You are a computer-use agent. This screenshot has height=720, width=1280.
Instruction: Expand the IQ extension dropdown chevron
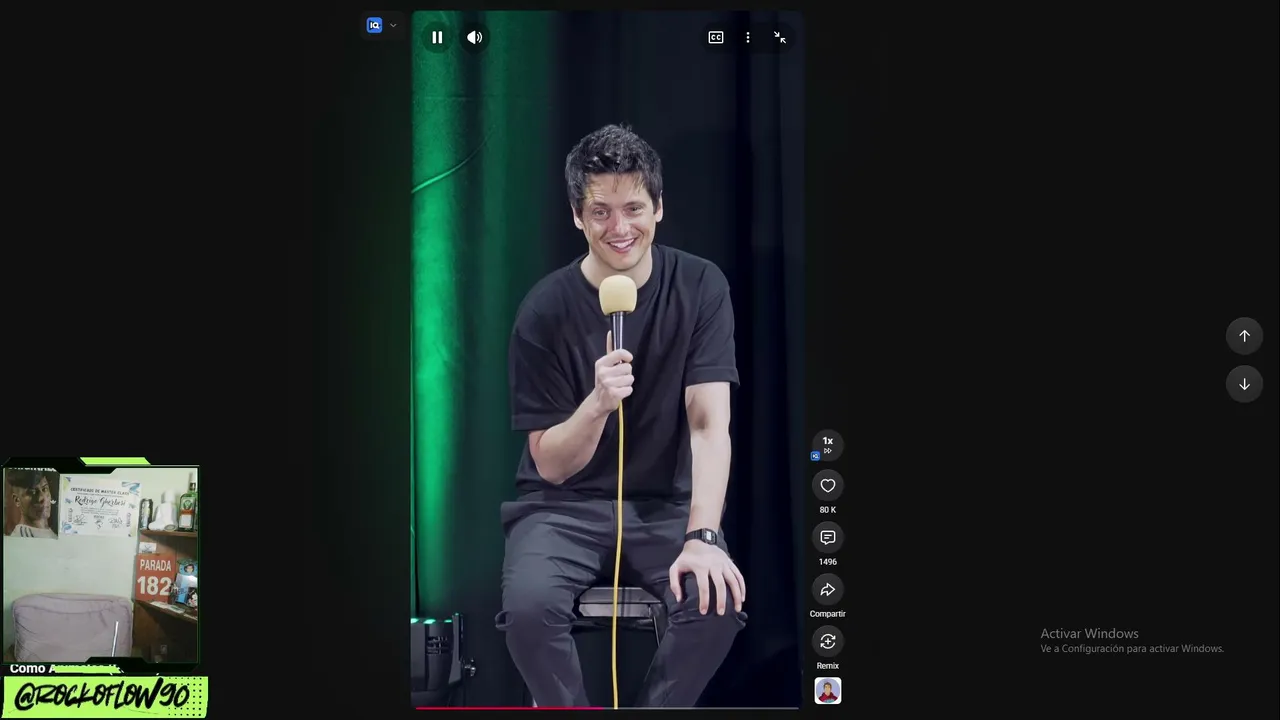pyautogui.click(x=393, y=25)
